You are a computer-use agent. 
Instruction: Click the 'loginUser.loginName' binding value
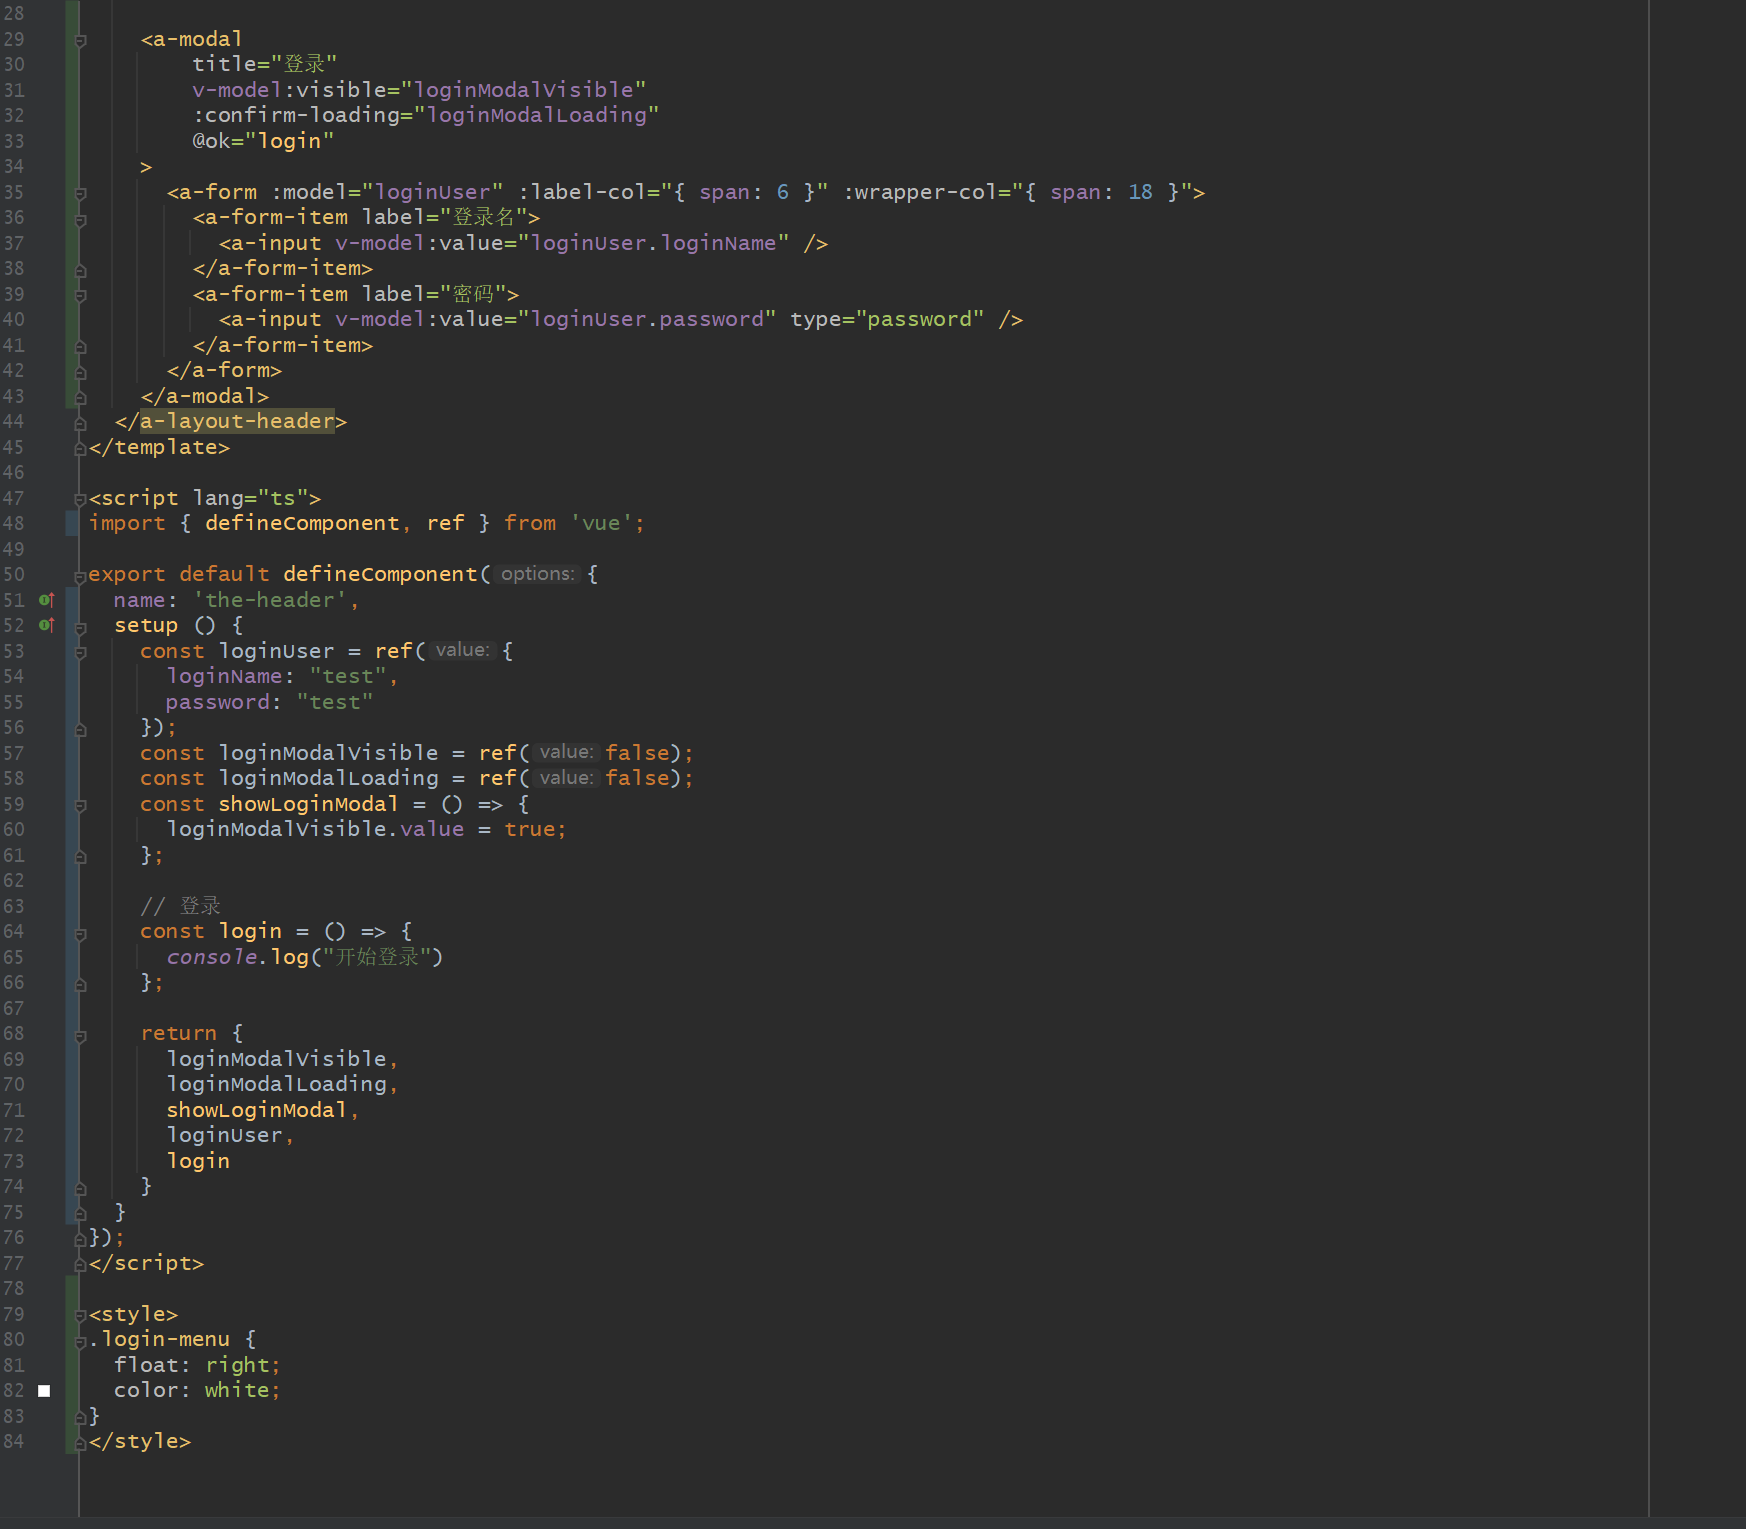tap(654, 243)
